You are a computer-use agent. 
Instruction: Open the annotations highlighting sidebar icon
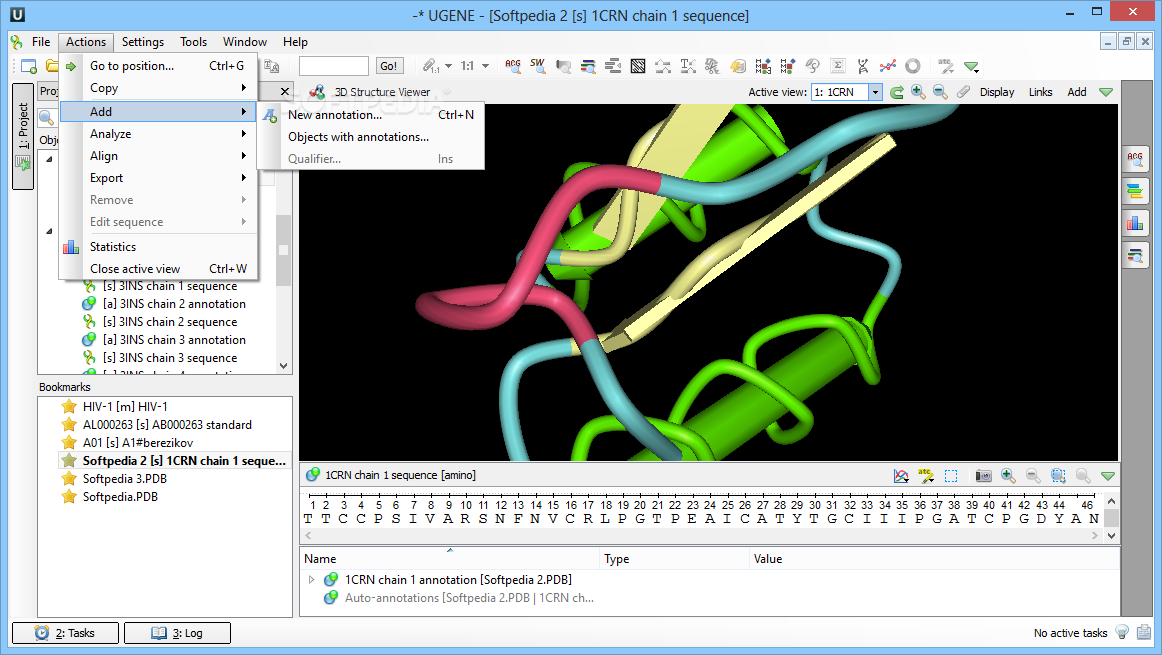[1135, 190]
